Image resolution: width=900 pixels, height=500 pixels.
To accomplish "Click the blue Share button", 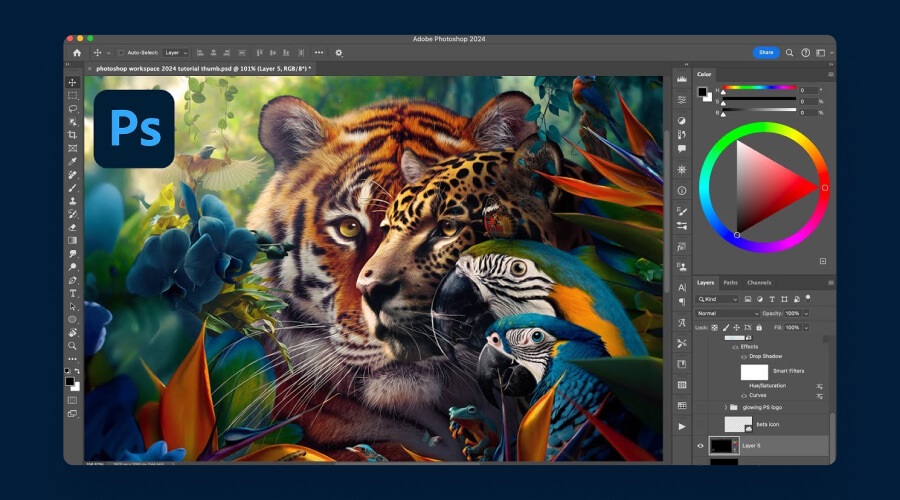I will pos(766,52).
